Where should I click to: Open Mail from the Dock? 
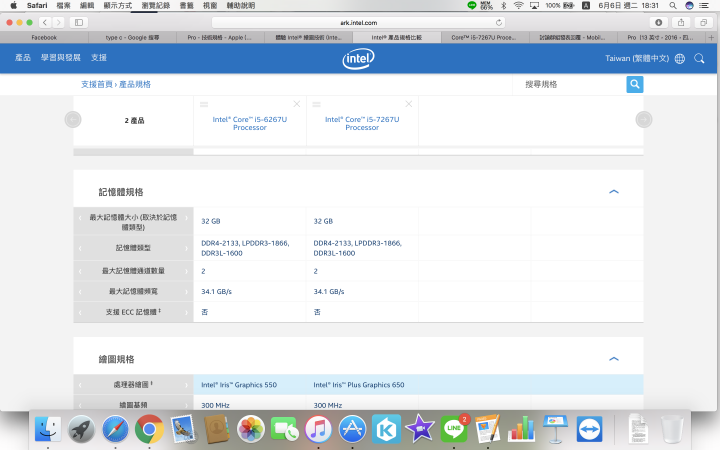183,430
